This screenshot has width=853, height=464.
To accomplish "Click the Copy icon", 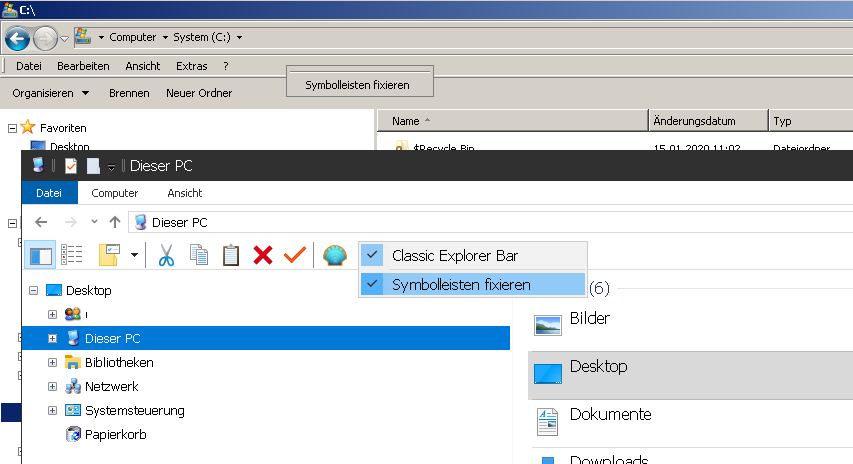I will [x=199, y=255].
